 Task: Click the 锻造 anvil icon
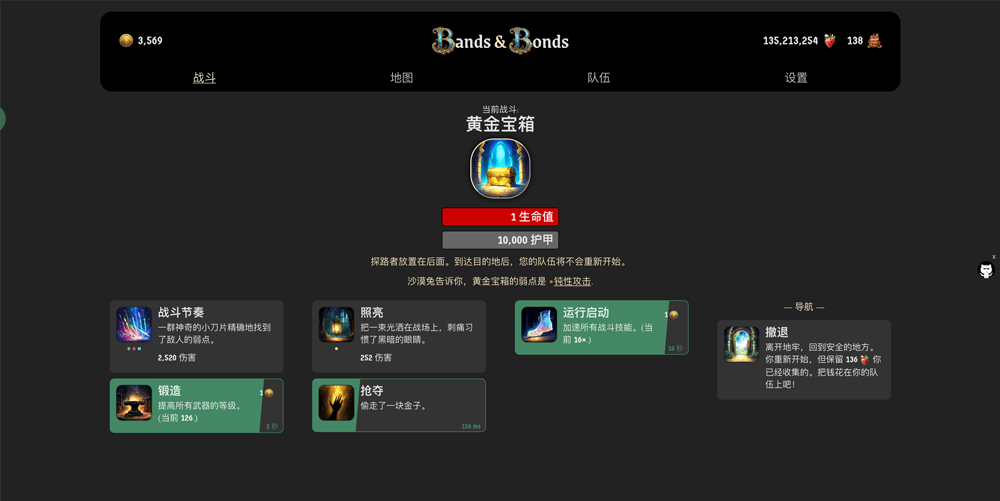coord(134,402)
